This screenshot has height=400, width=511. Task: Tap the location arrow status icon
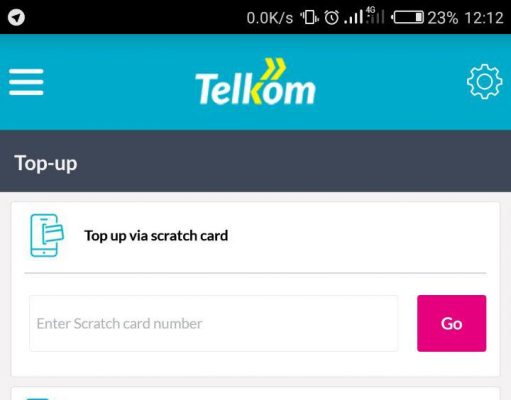click(x=16, y=17)
